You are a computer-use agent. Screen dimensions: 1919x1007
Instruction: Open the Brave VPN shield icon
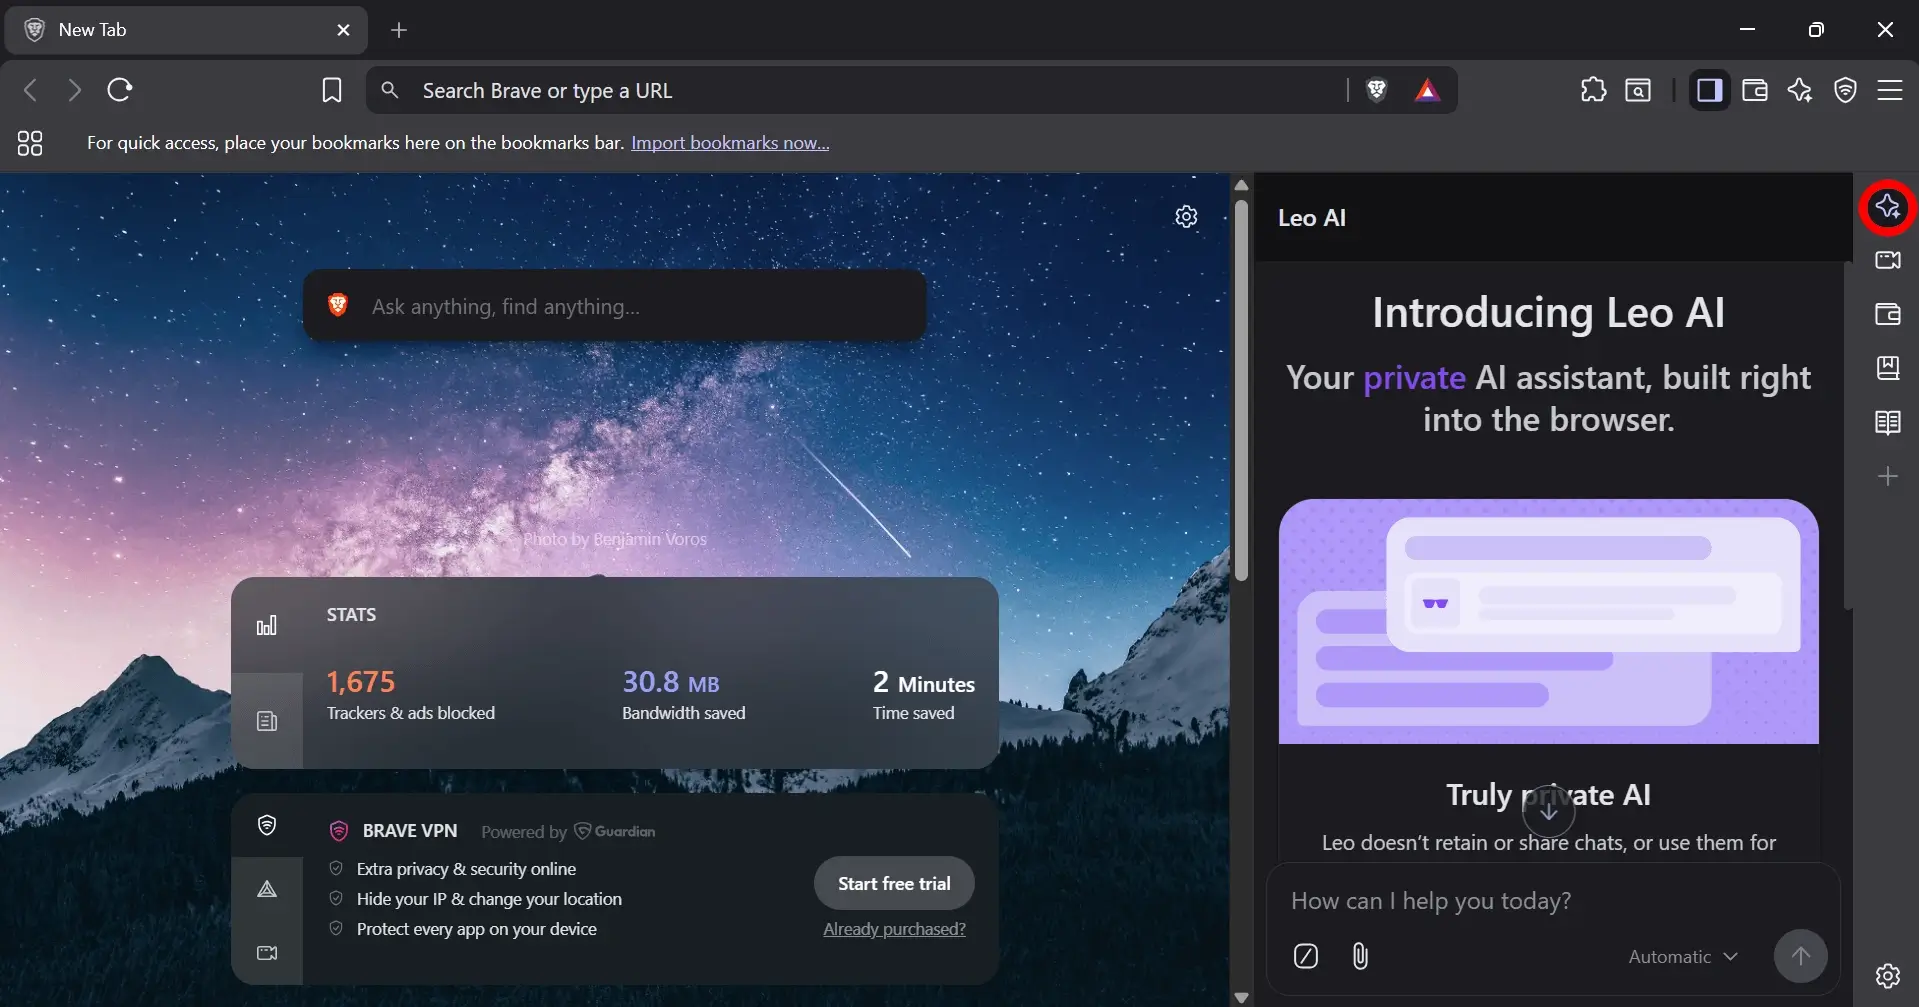[x=1845, y=90]
